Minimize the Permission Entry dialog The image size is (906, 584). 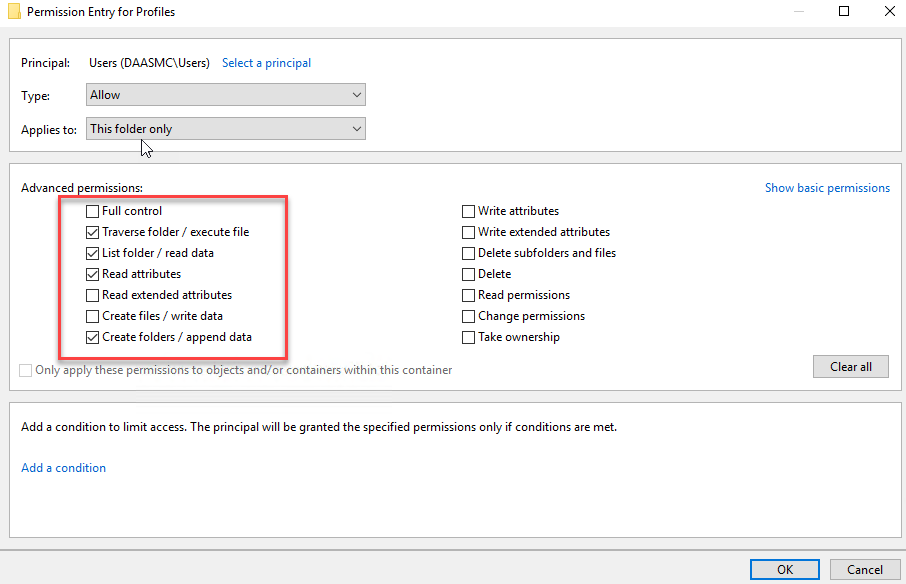point(797,12)
